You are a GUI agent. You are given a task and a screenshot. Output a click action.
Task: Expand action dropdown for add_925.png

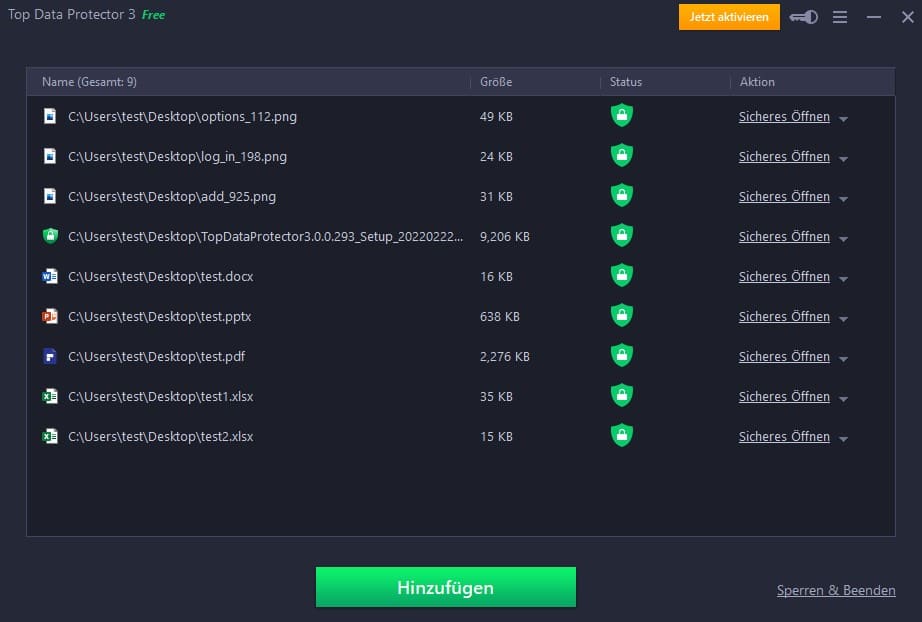point(843,199)
